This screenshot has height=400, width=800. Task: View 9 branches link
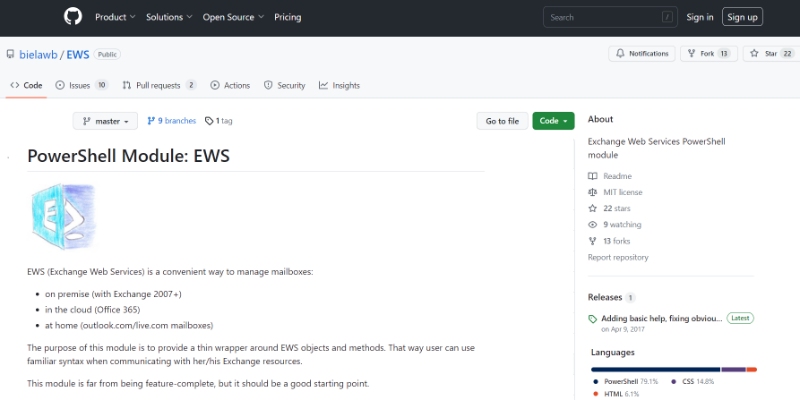point(171,121)
